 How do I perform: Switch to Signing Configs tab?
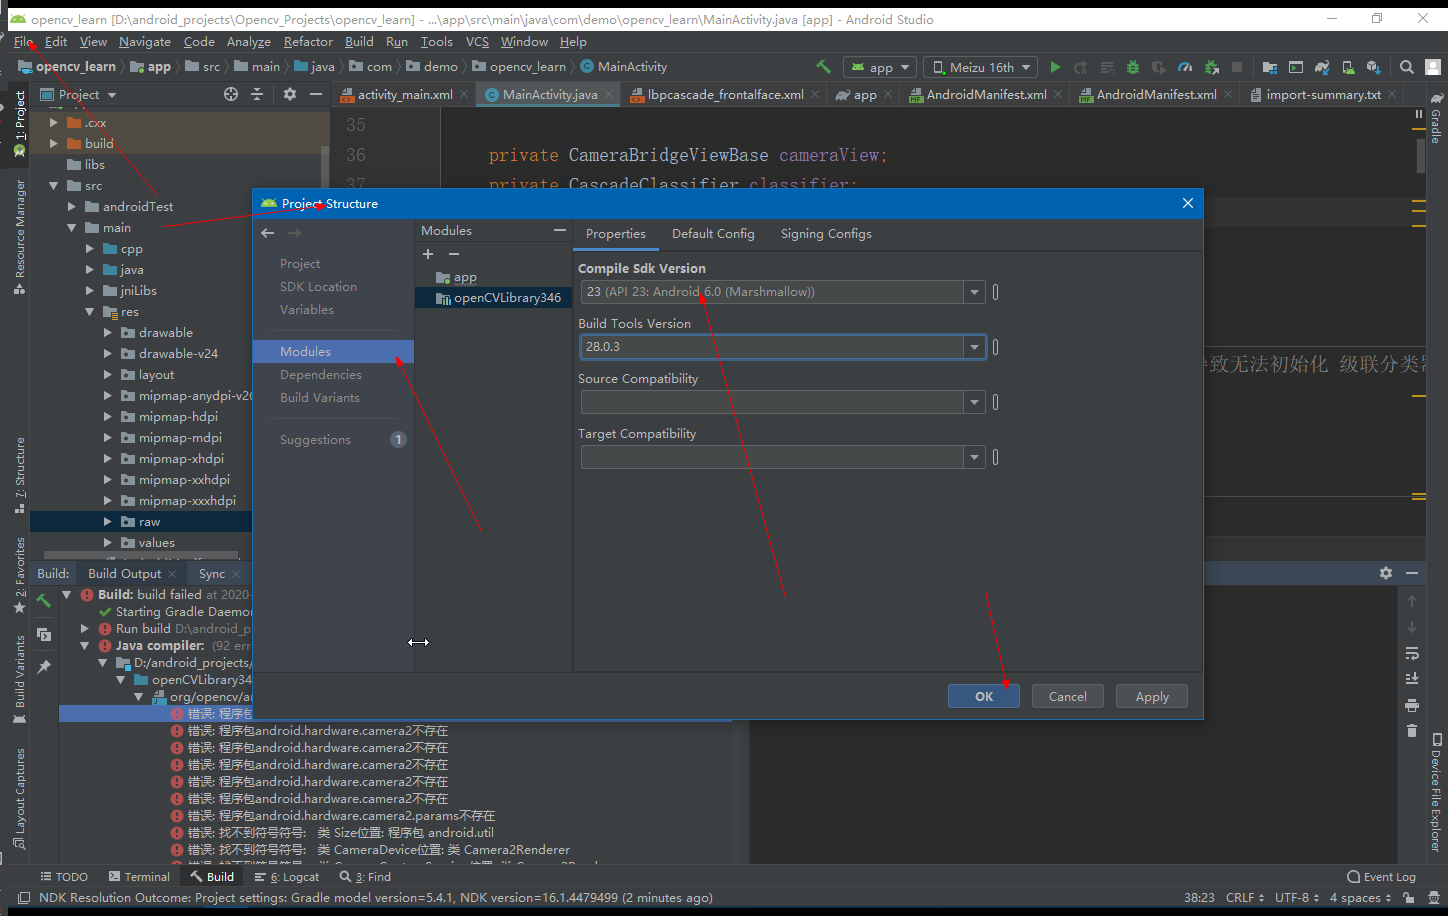tap(826, 234)
